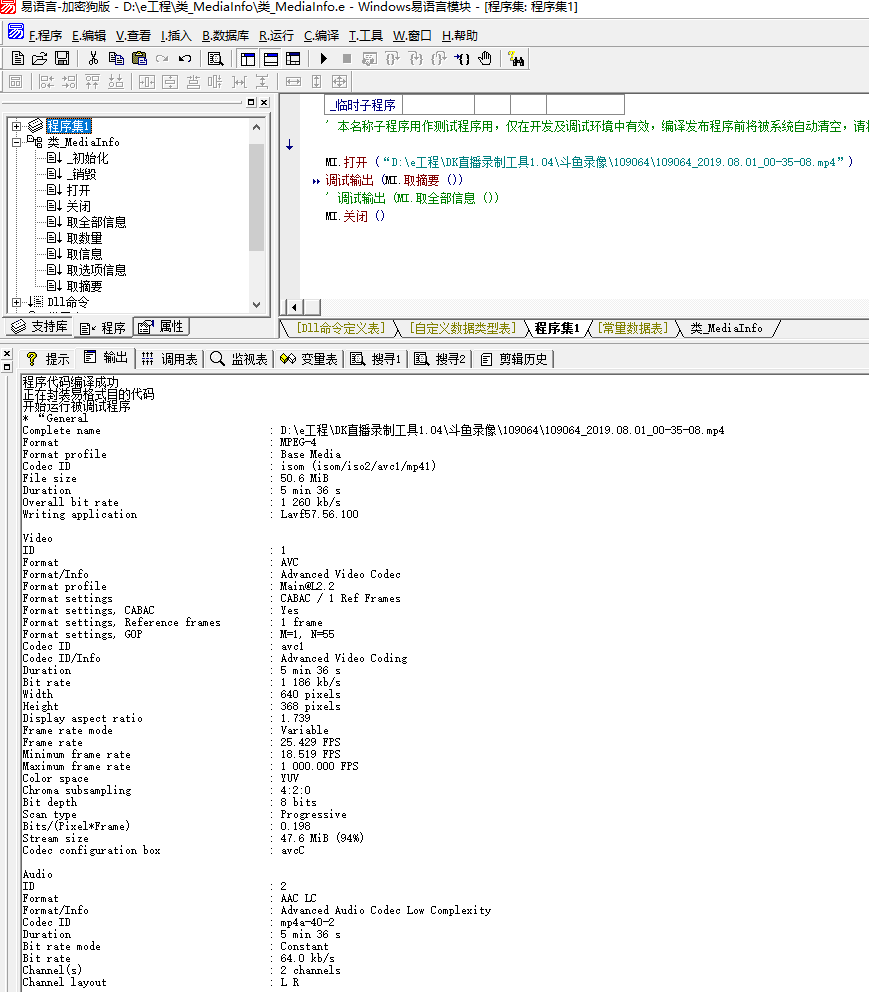Float the project tree panel

[251, 102]
